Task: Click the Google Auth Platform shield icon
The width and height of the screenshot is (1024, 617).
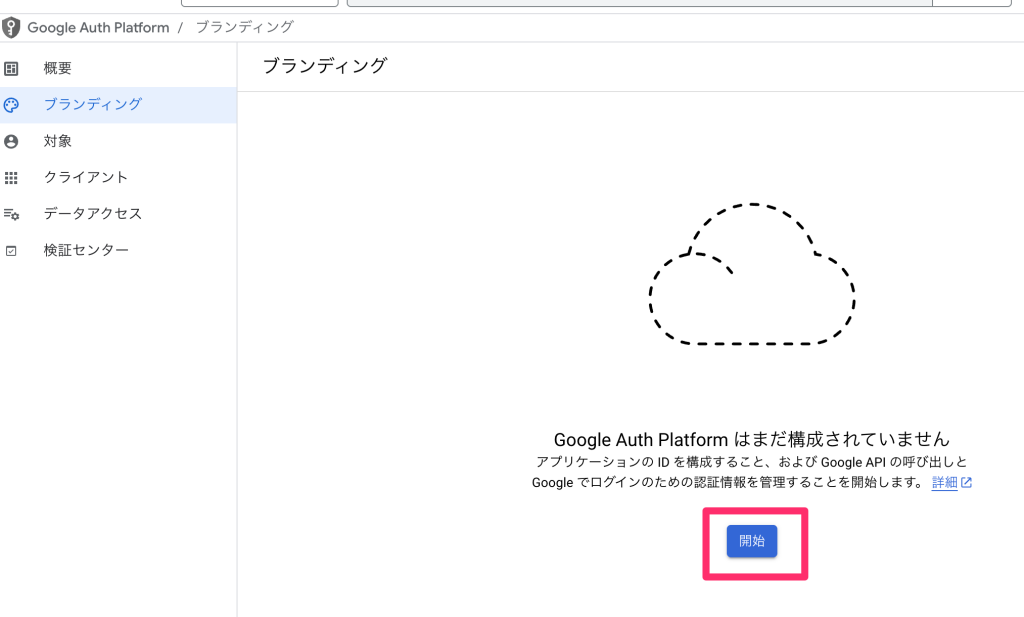Action: click(x=10, y=27)
